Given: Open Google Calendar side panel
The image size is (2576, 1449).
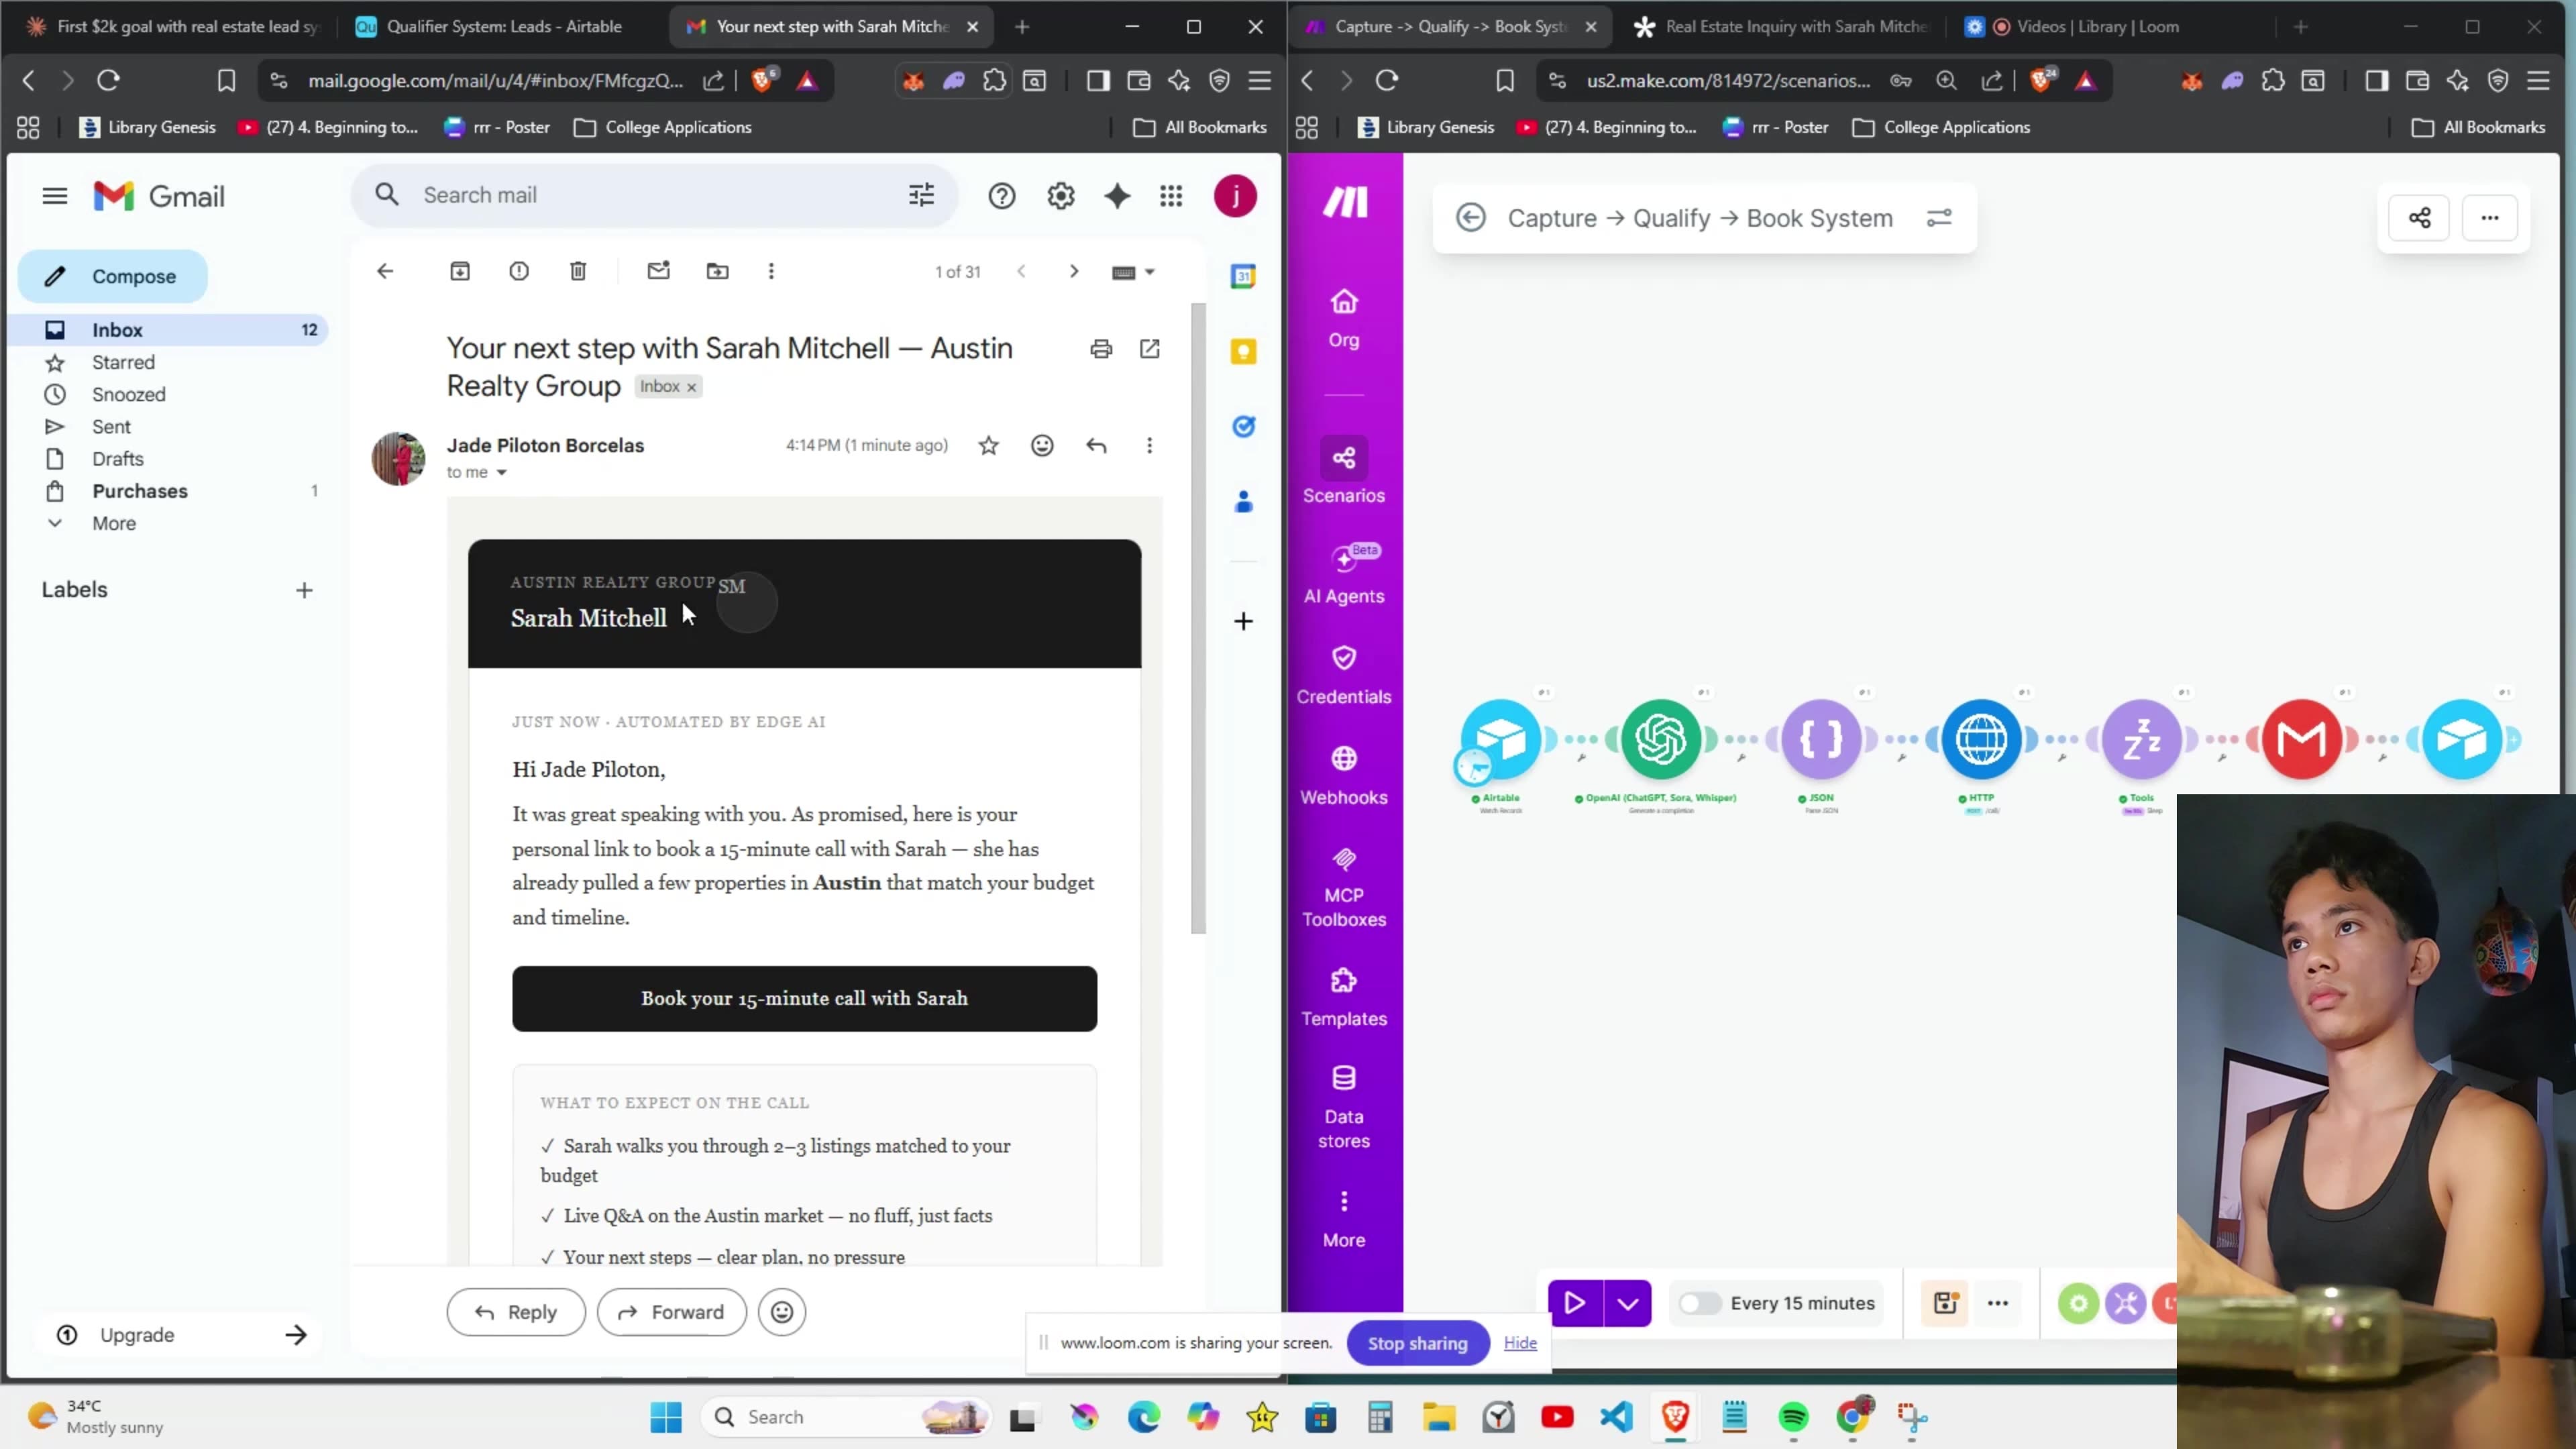Looking at the screenshot, I should click(x=1243, y=276).
